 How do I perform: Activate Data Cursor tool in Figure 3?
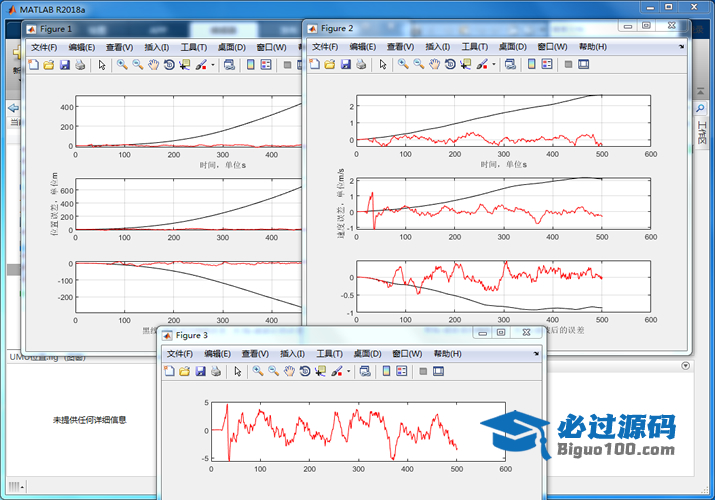(x=321, y=371)
